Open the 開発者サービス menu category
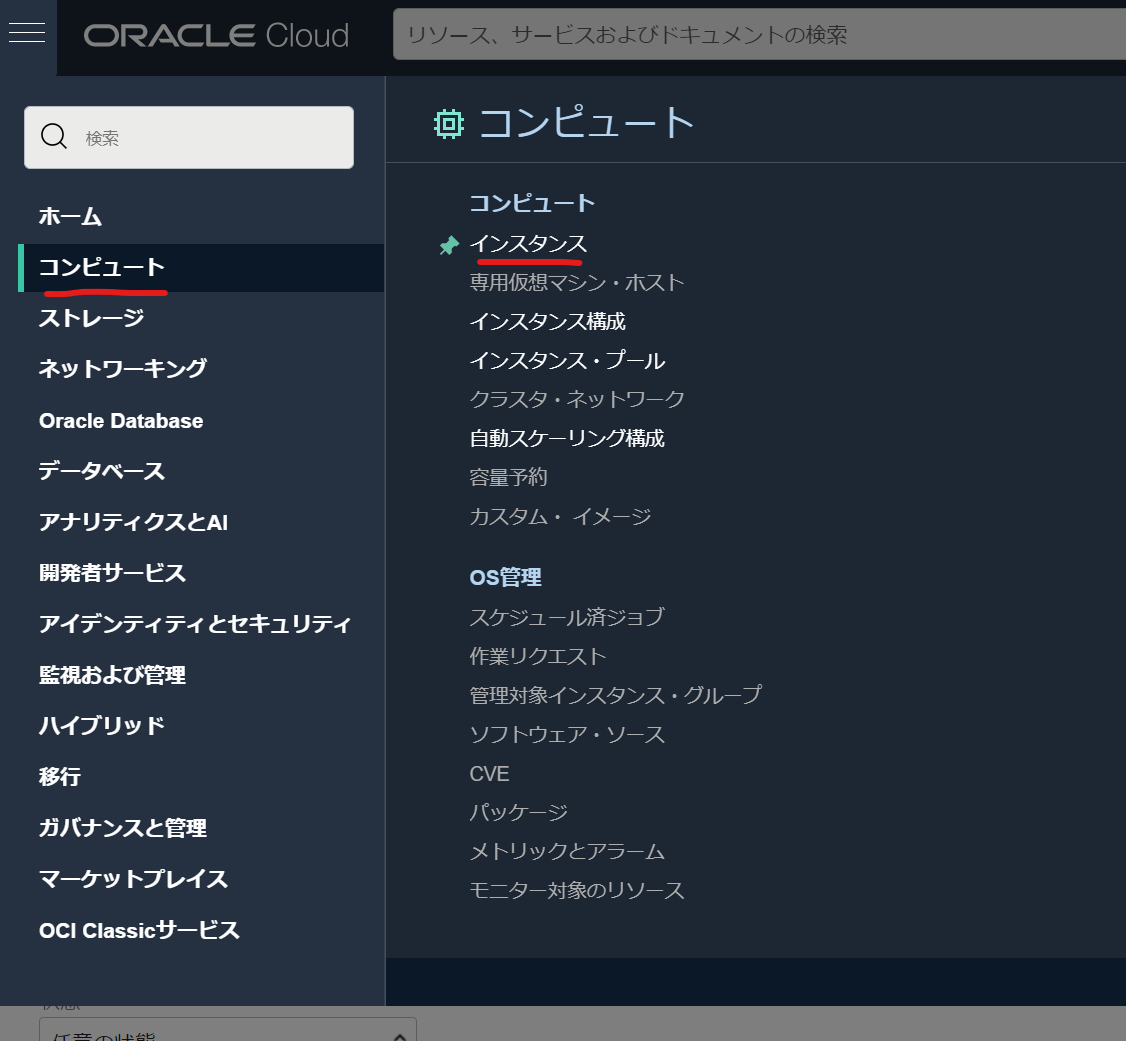The height and width of the screenshot is (1041, 1126). coord(113,573)
